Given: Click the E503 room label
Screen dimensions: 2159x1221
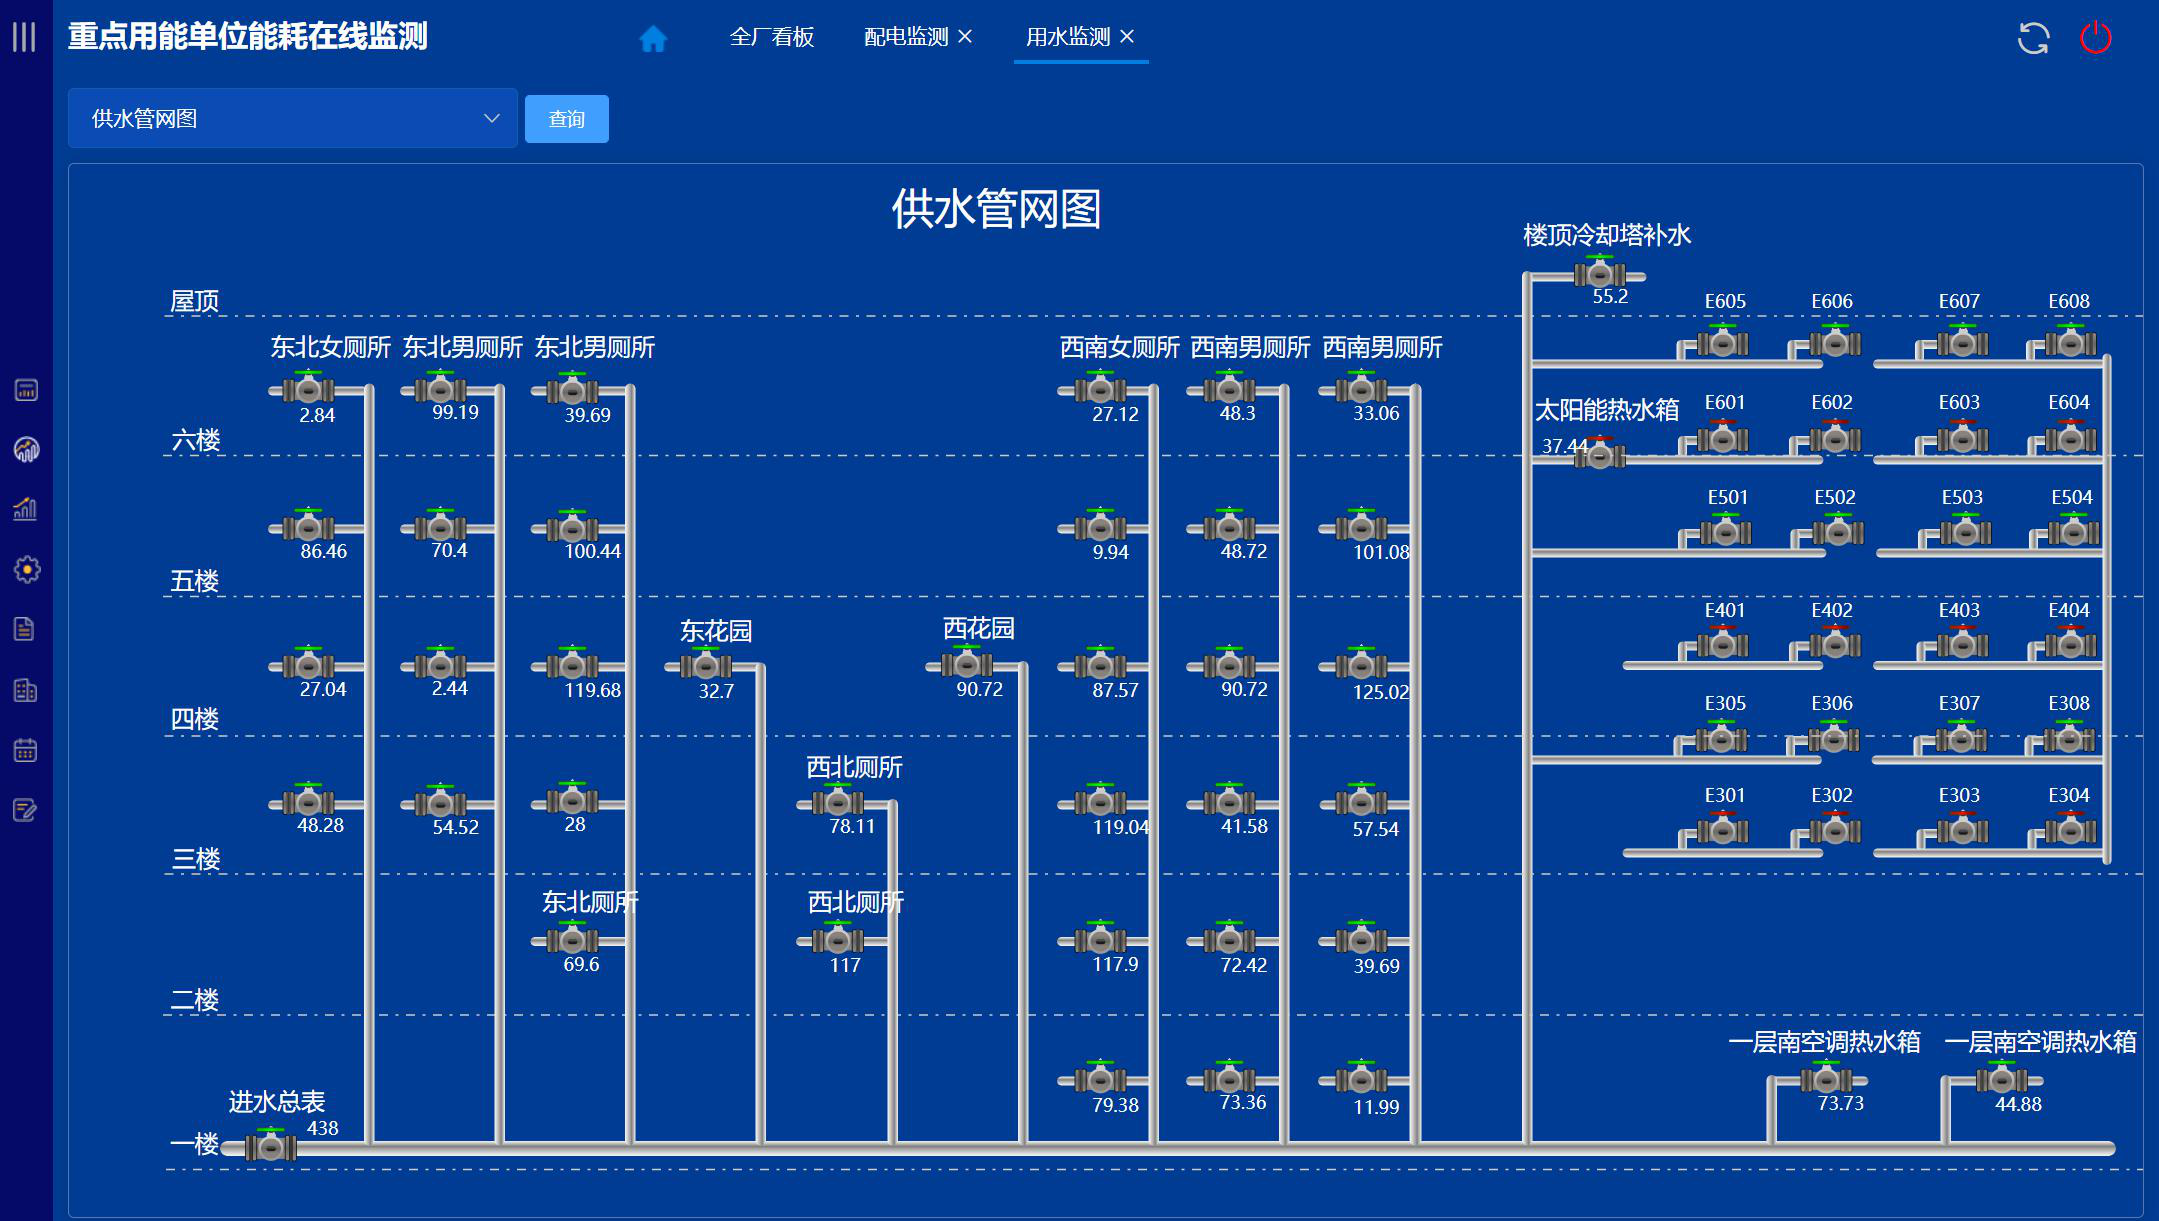Looking at the screenshot, I should (x=1962, y=497).
